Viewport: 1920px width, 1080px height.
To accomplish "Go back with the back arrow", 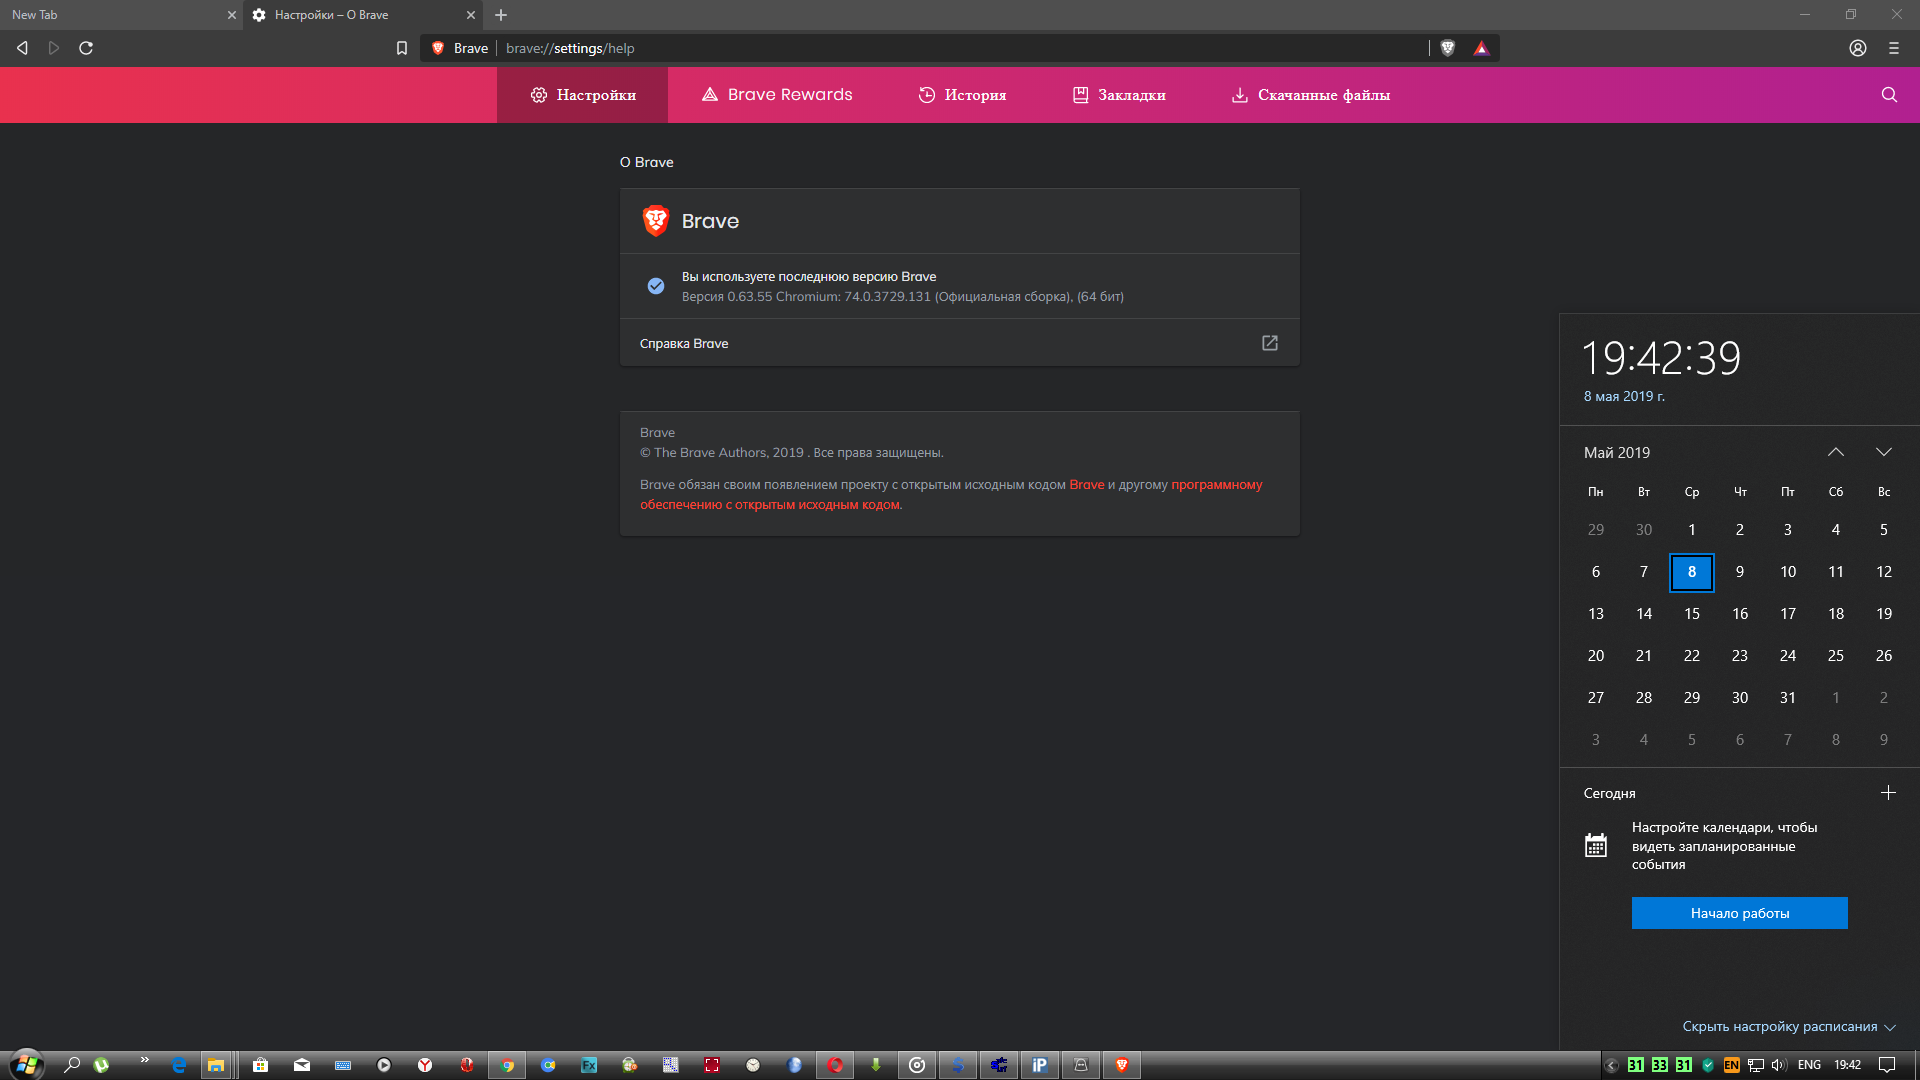I will coord(22,48).
